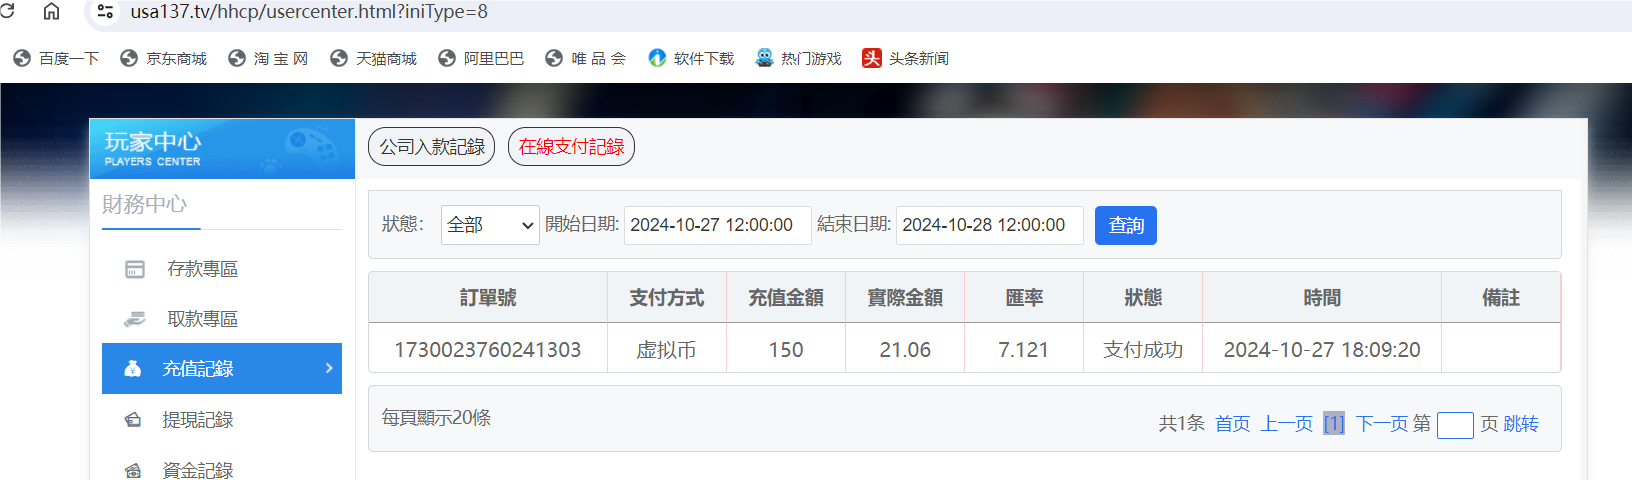The width and height of the screenshot is (1632, 480).
Task: Click the 头条新闻 red favicon
Action: tap(872, 58)
